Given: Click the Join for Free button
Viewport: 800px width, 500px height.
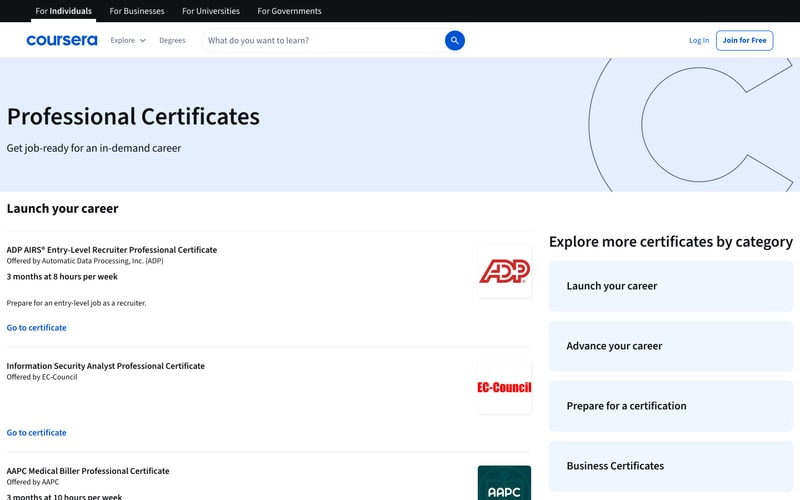Looking at the screenshot, I should [744, 40].
